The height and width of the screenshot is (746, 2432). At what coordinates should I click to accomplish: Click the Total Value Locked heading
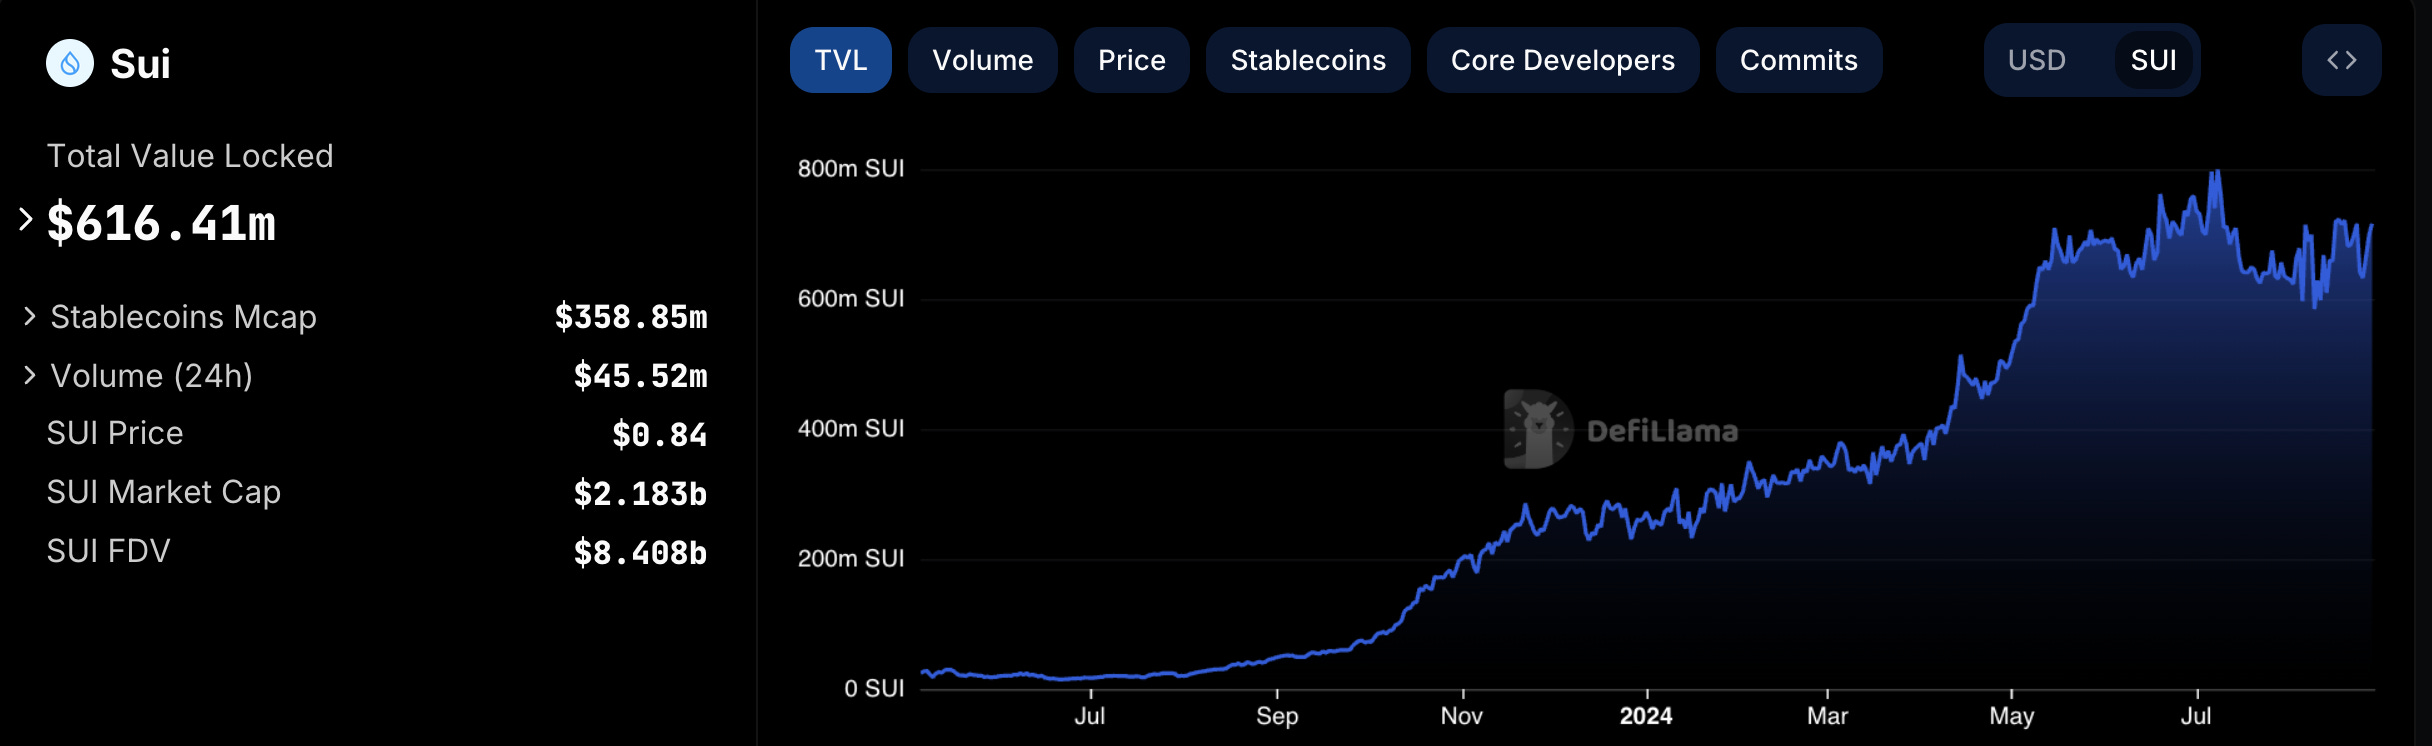[190, 156]
